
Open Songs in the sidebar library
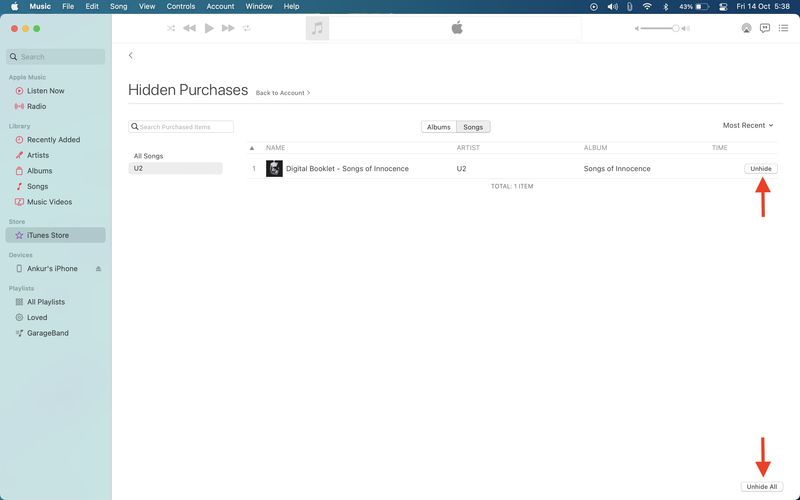pos(37,186)
